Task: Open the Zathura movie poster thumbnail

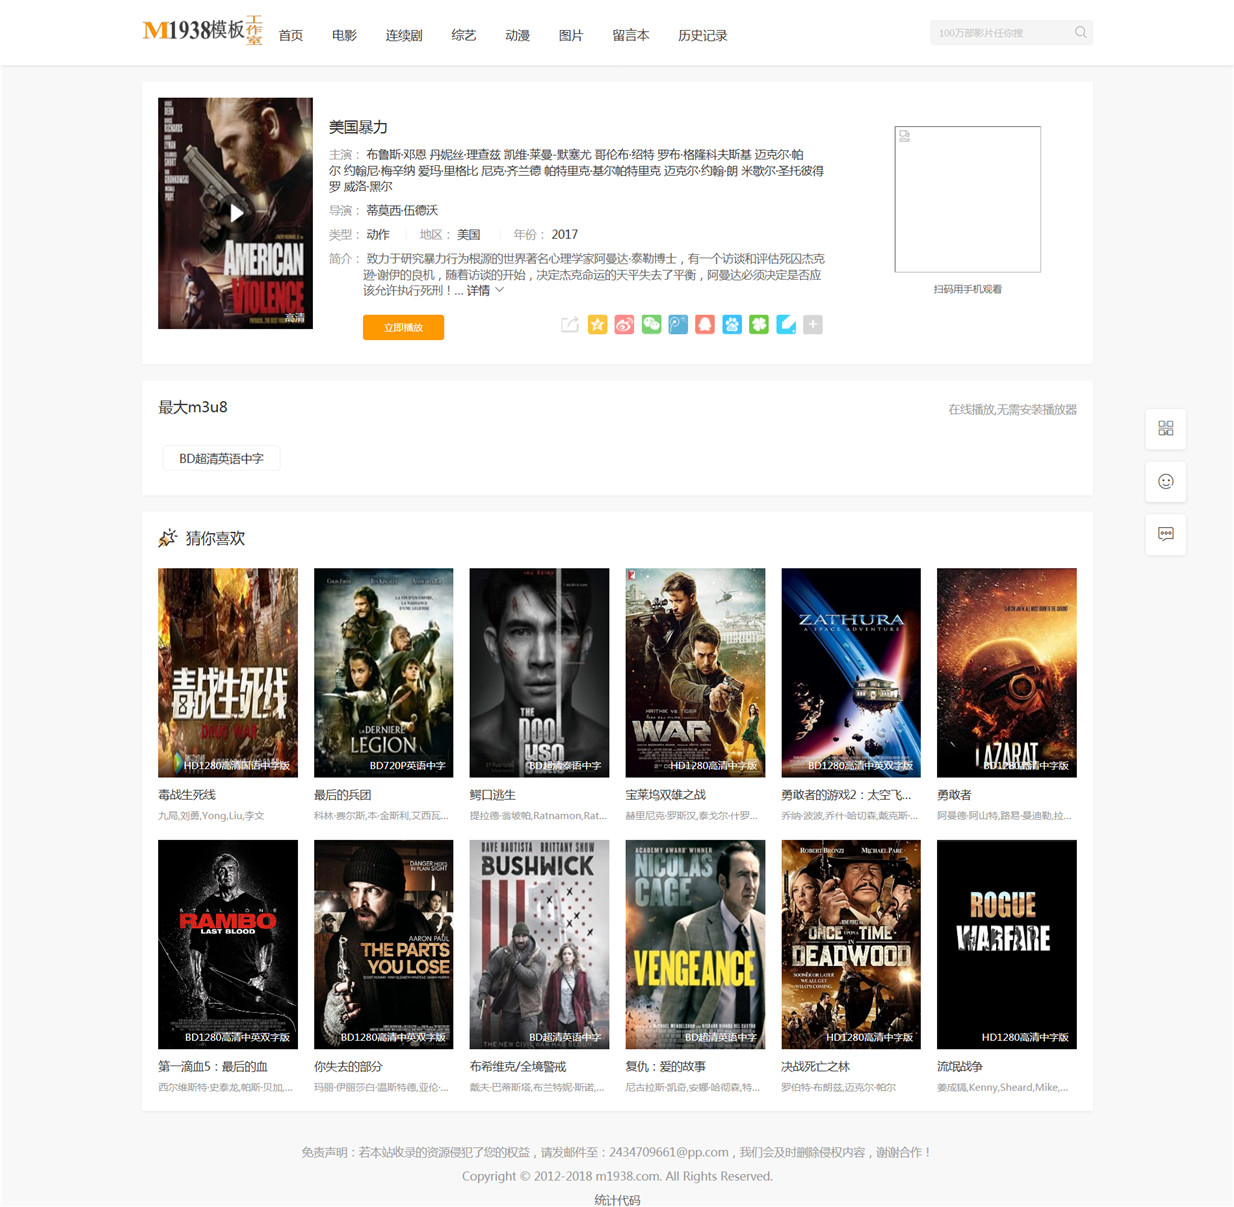Action: point(851,672)
